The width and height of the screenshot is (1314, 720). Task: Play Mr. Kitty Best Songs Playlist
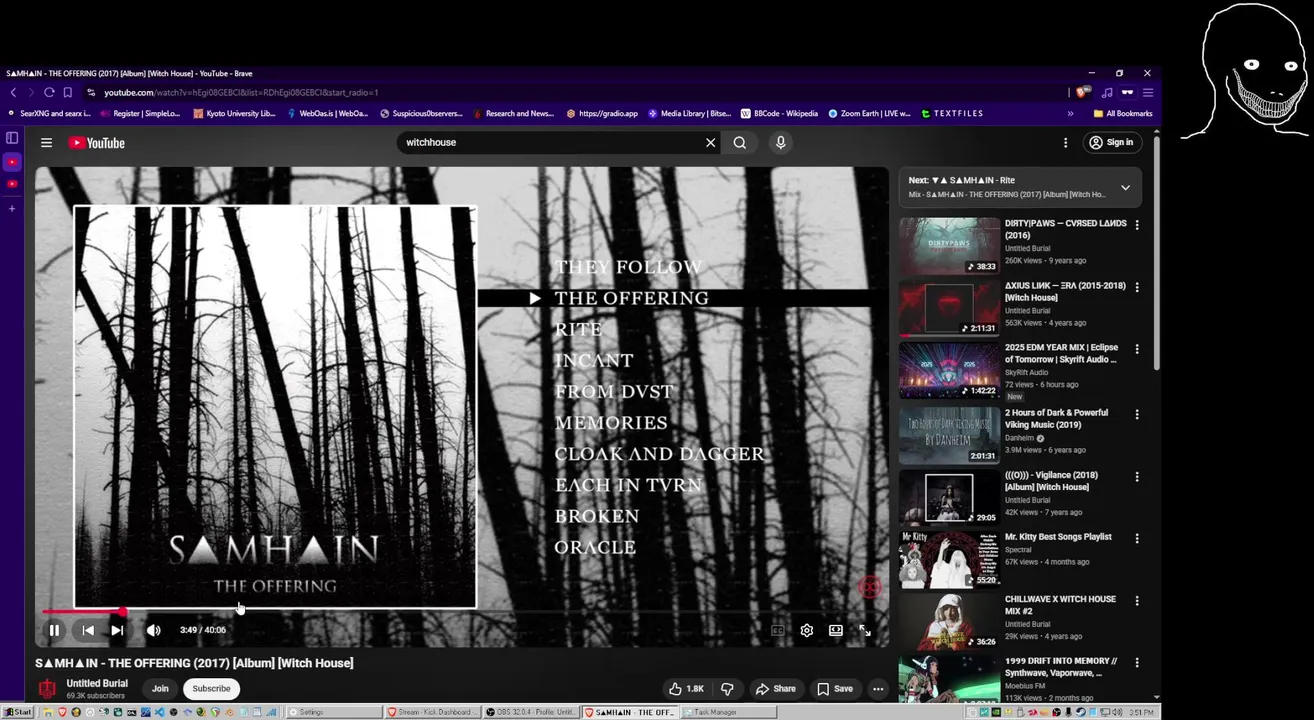949,559
